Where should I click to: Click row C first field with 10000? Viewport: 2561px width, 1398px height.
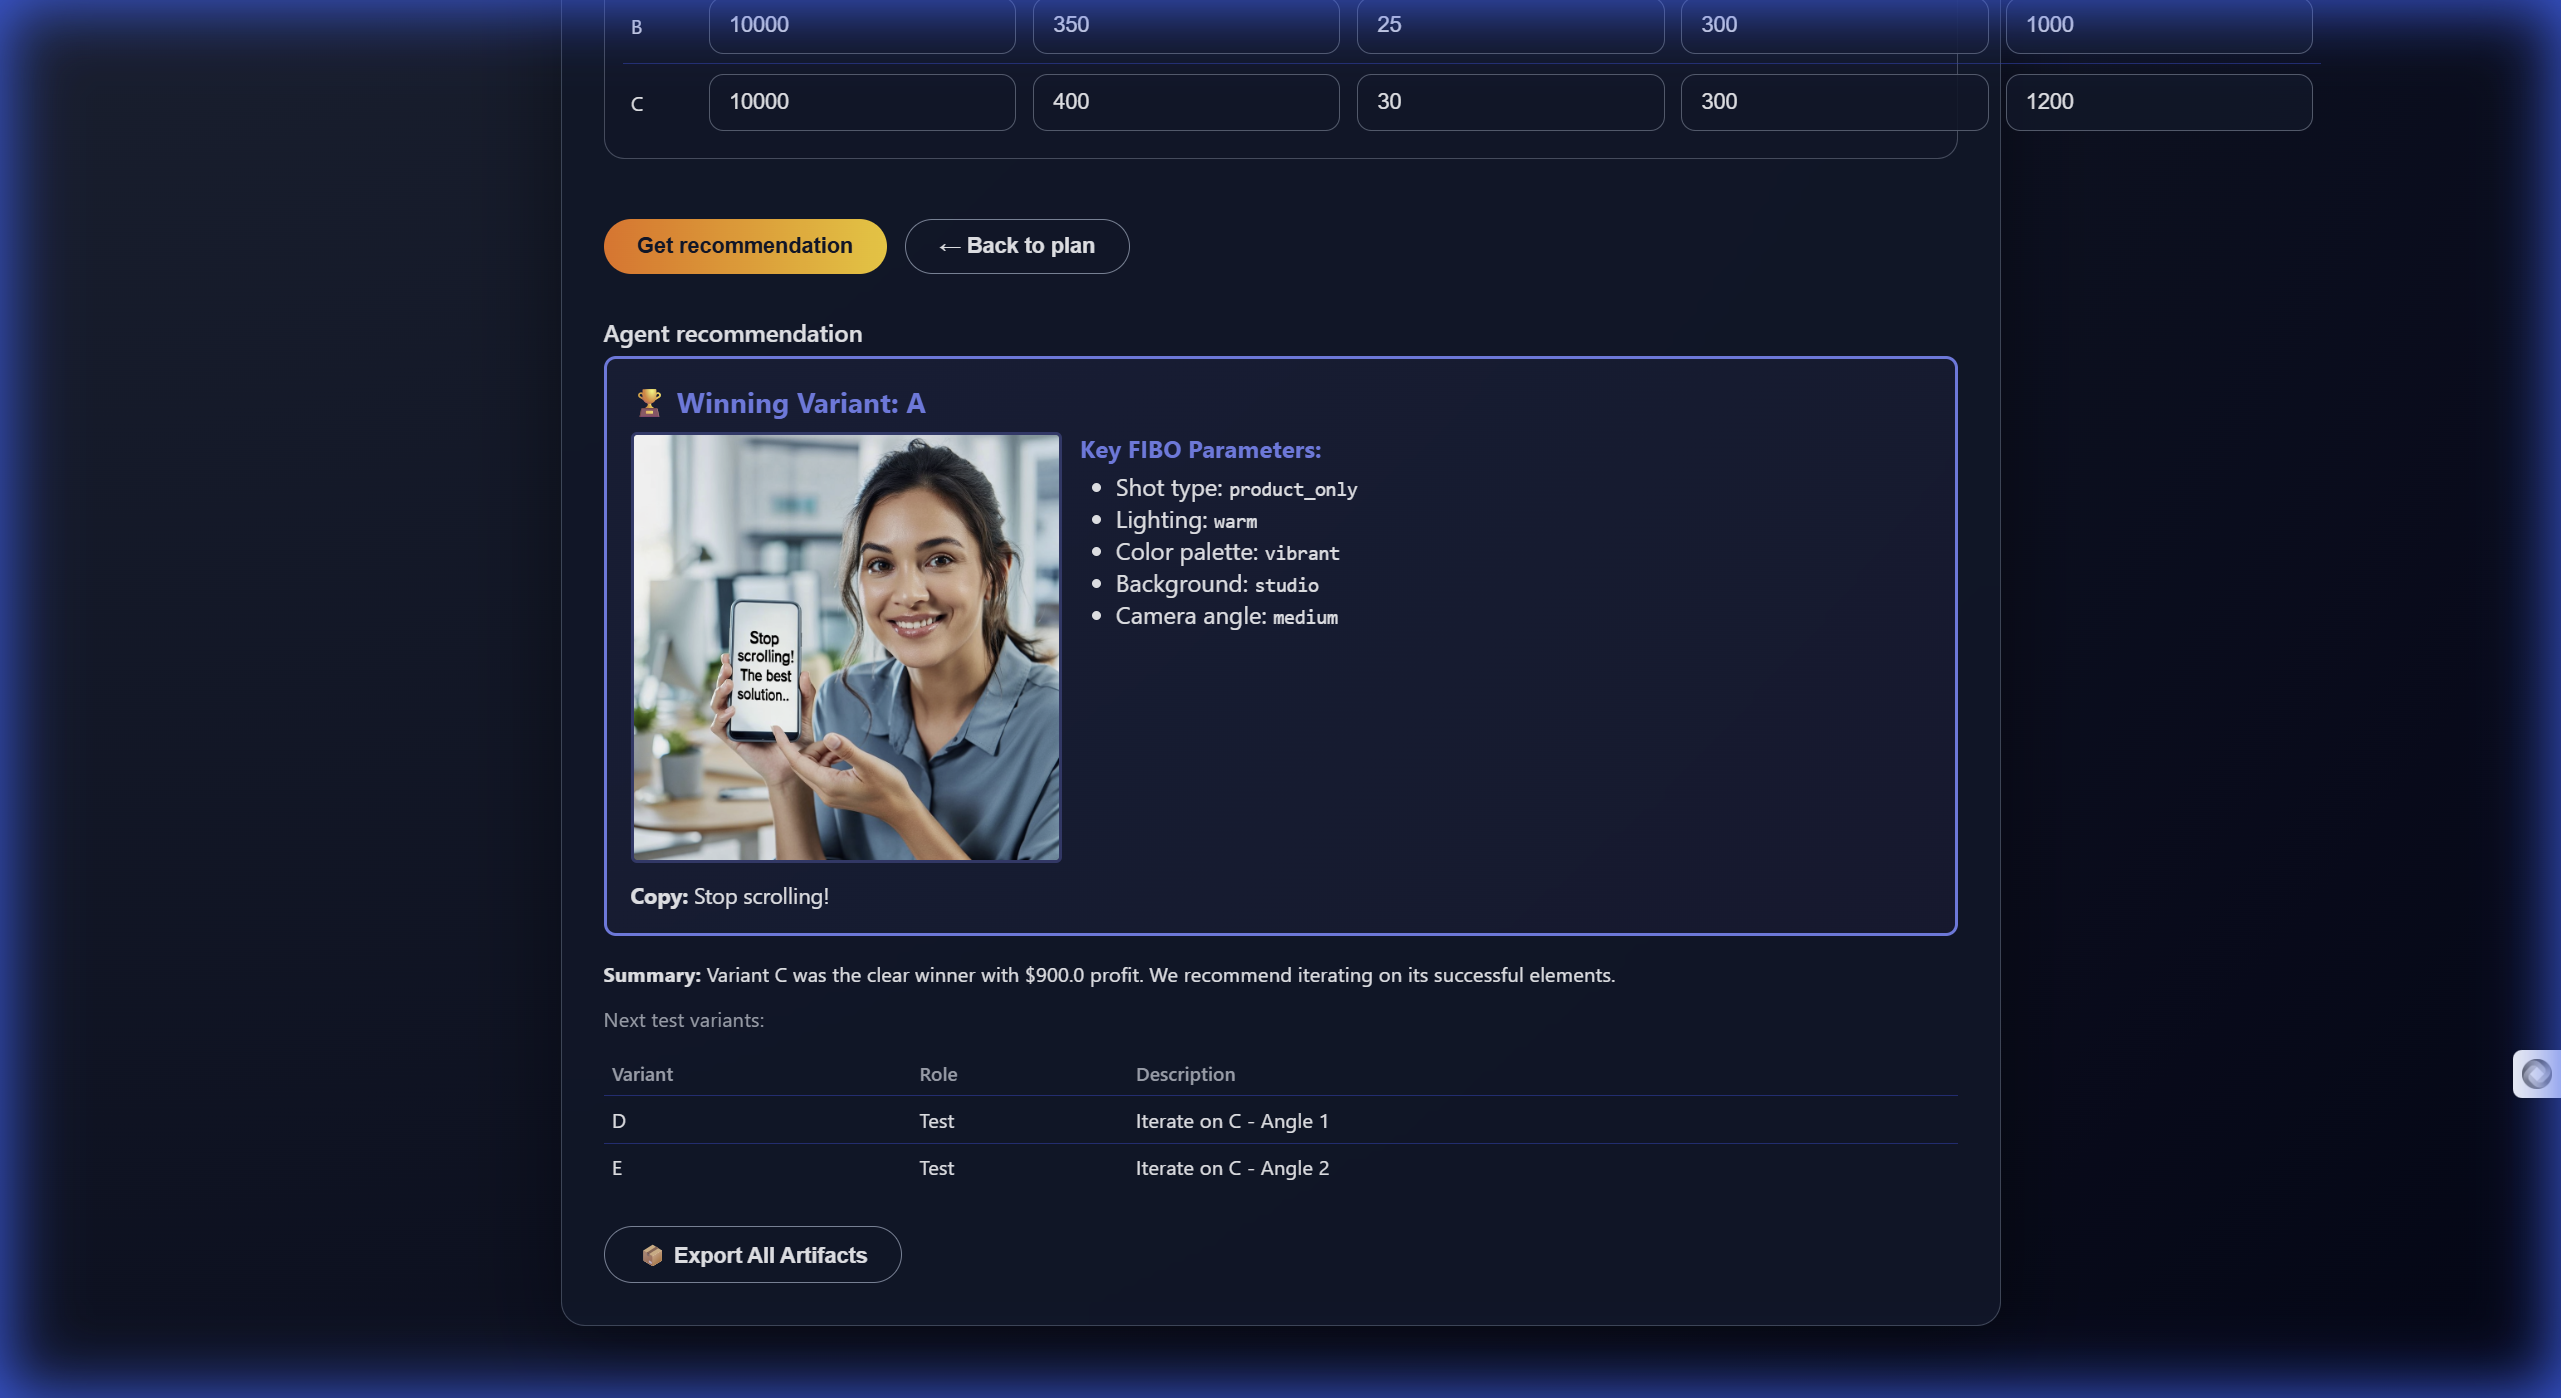click(x=861, y=102)
